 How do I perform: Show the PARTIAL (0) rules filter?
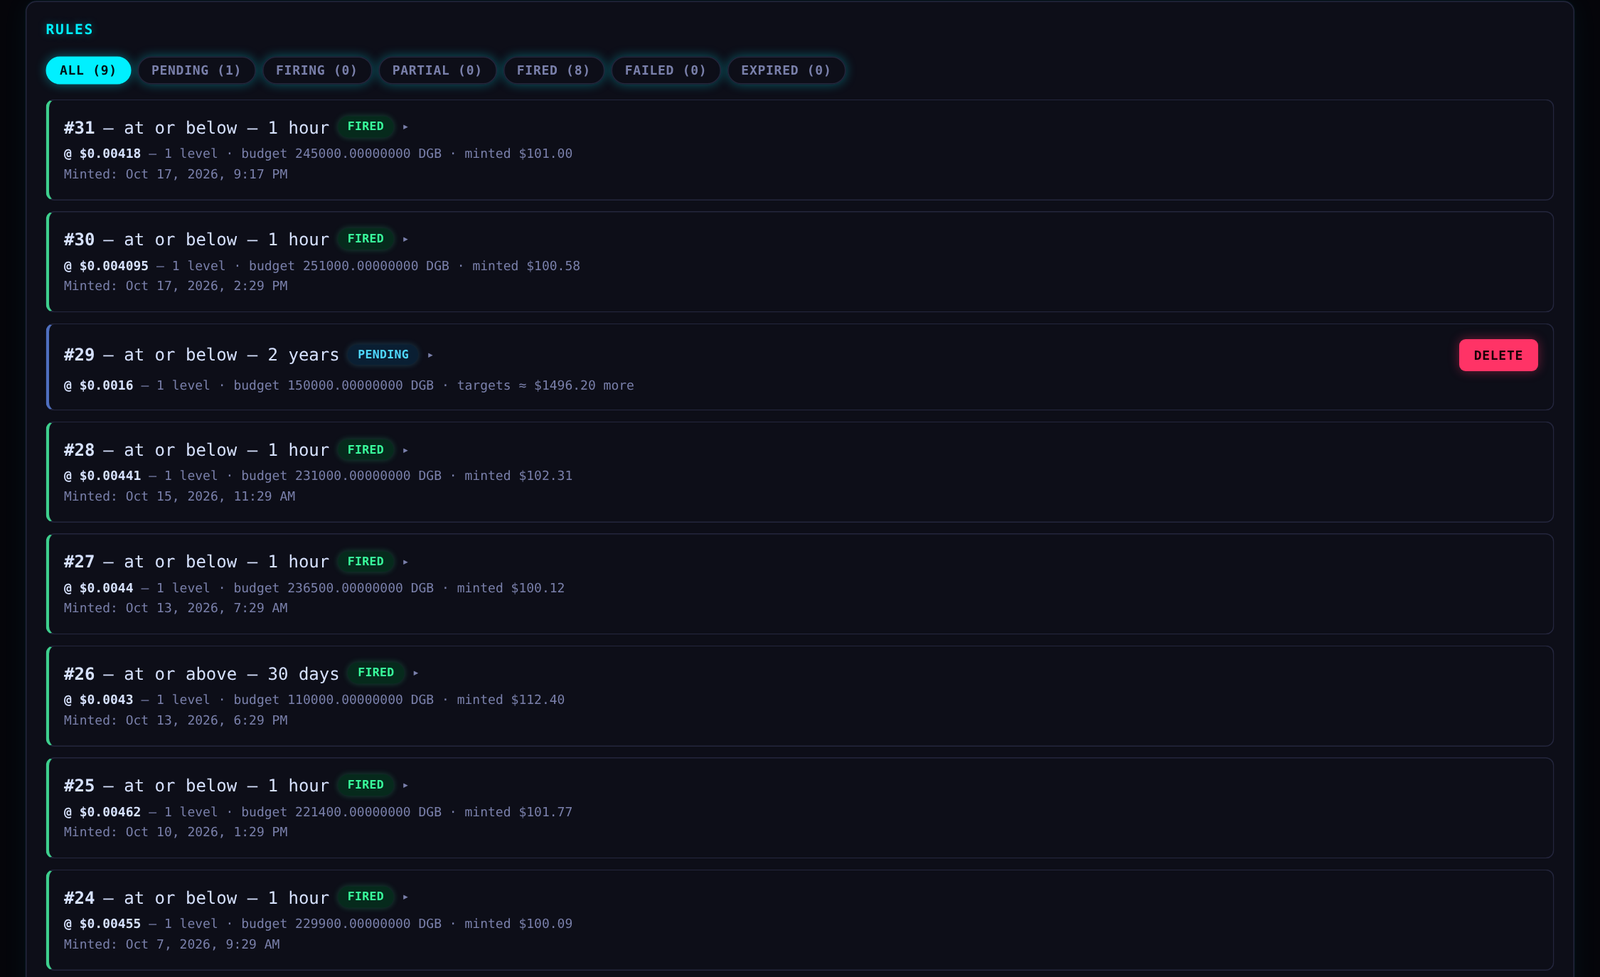point(437,70)
